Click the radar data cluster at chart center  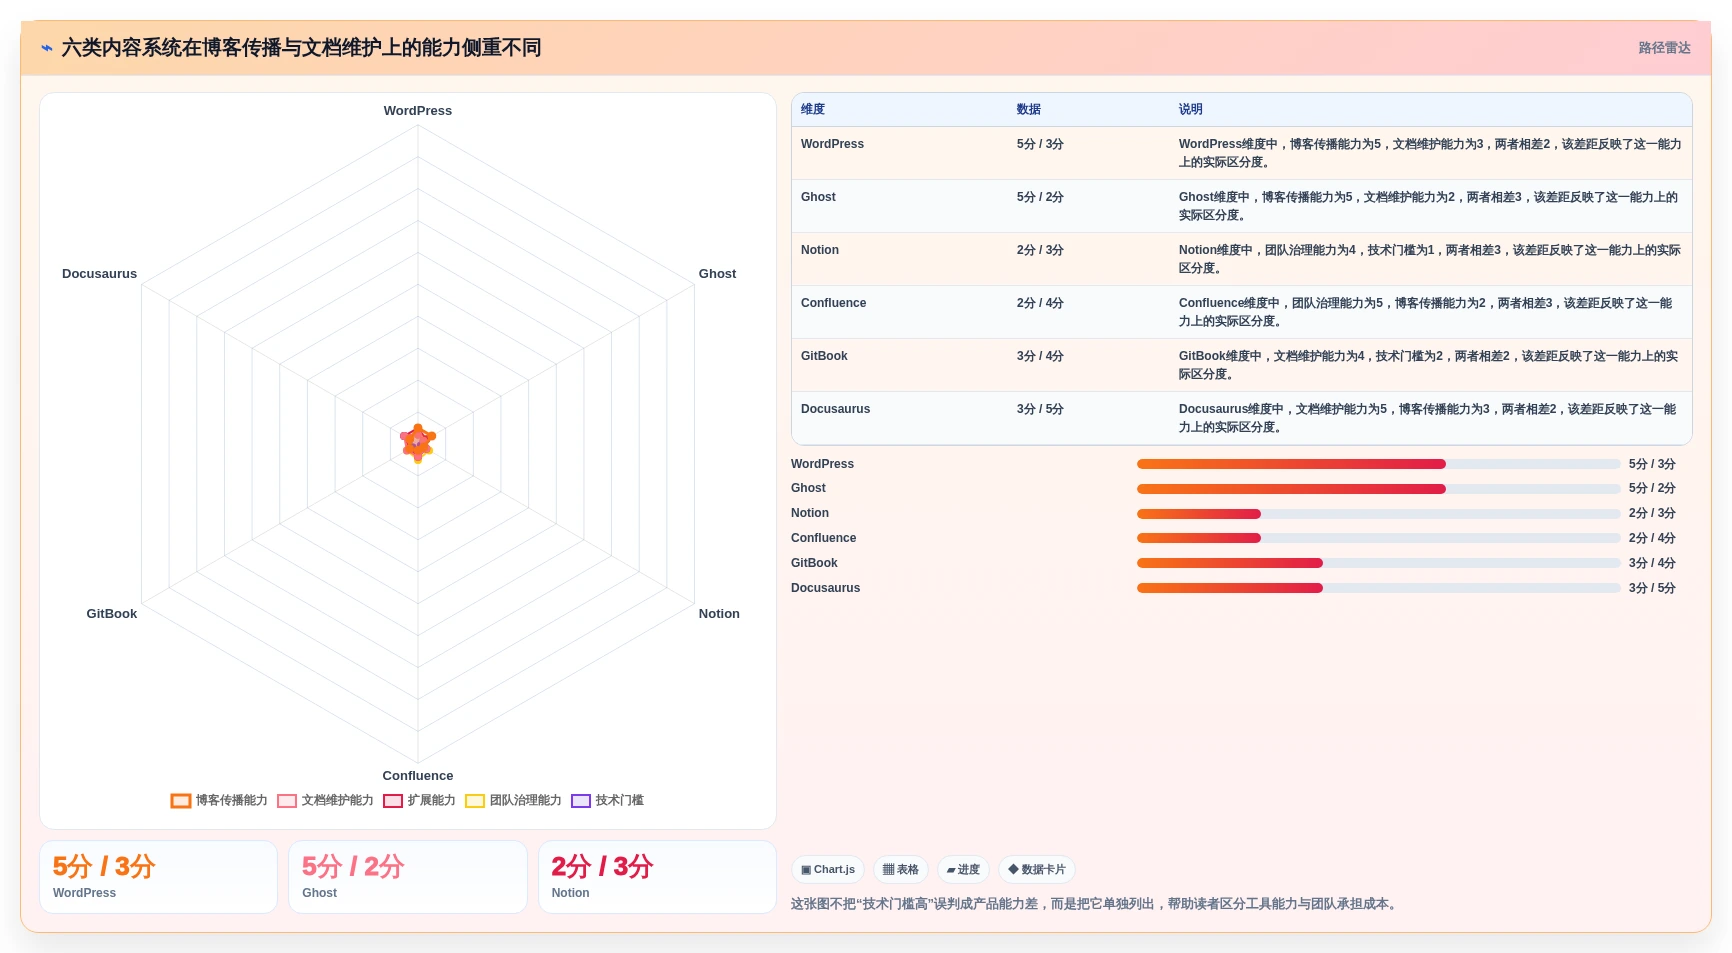click(418, 442)
